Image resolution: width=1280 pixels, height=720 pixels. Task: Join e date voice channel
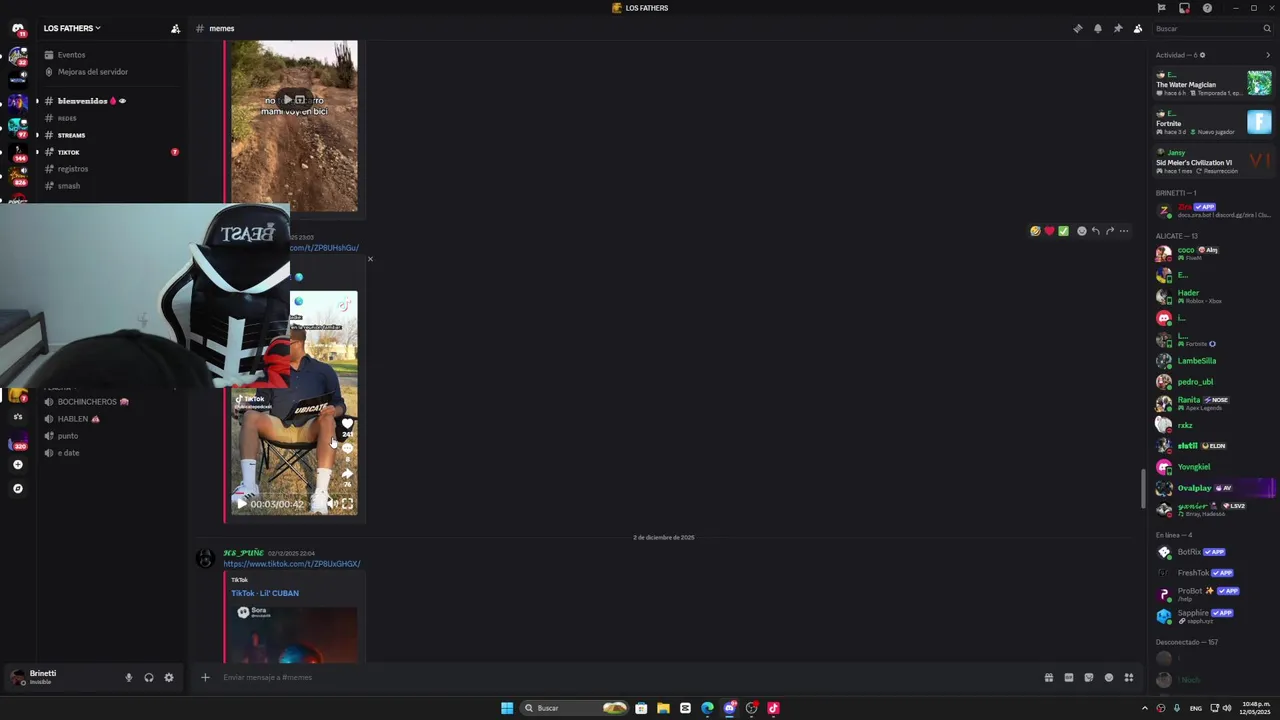click(x=110, y=453)
